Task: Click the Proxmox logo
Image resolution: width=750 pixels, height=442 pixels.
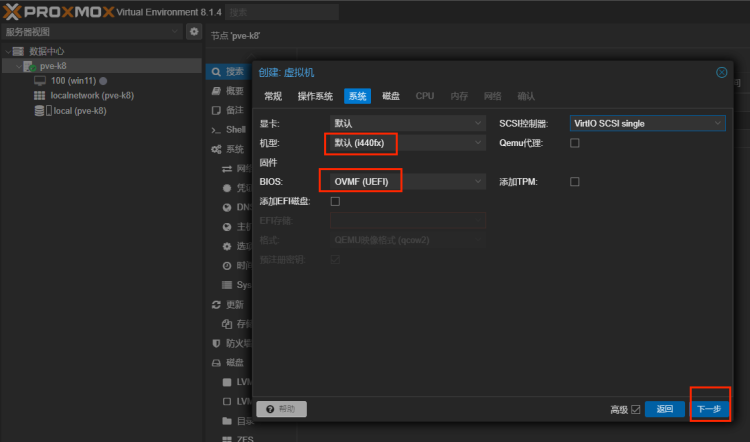Action: pos(59,11)
